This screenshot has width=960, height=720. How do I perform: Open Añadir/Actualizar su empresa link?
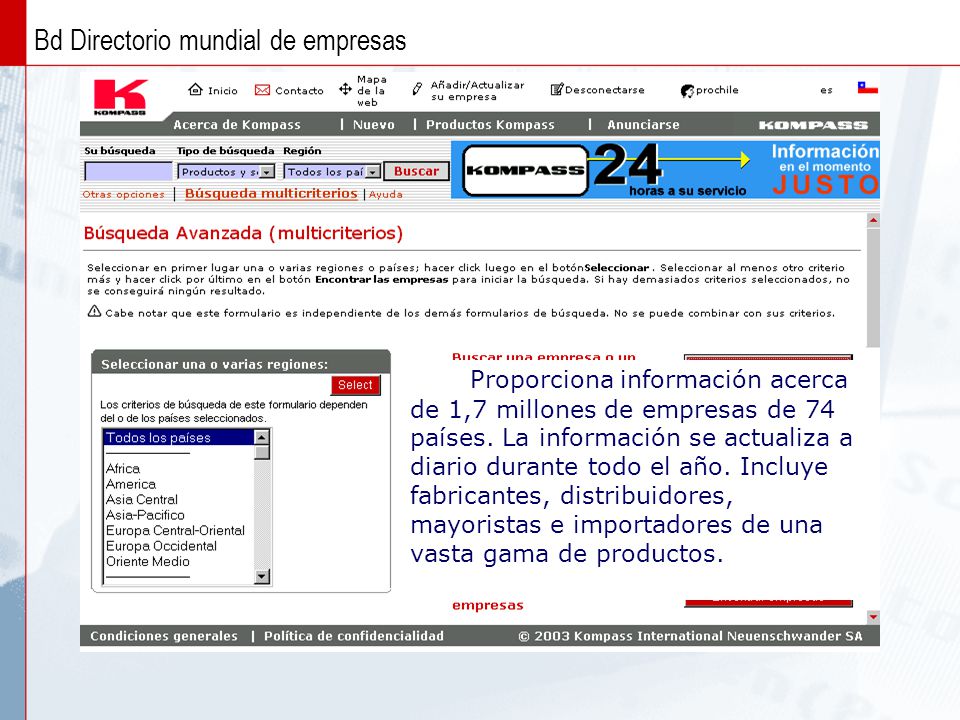pos(478,91)
